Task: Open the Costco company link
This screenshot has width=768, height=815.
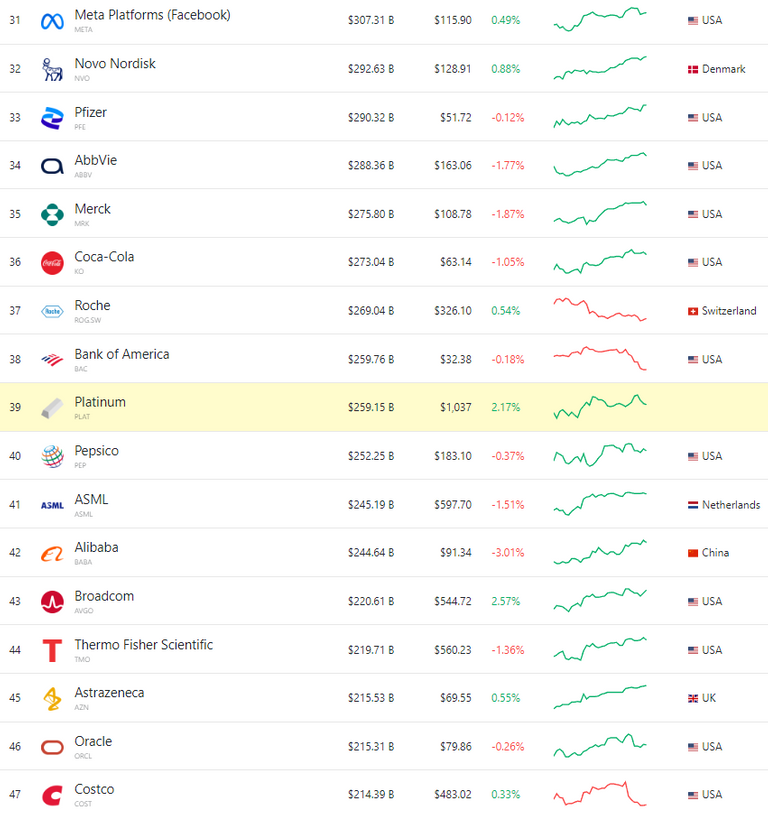Action: (94, 790)
